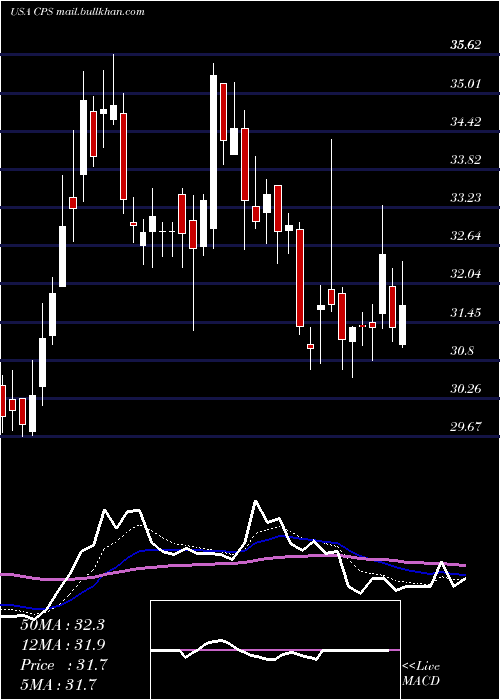Click the MACD inset chart
500x700 pixels.
click(x=275, y=650)
